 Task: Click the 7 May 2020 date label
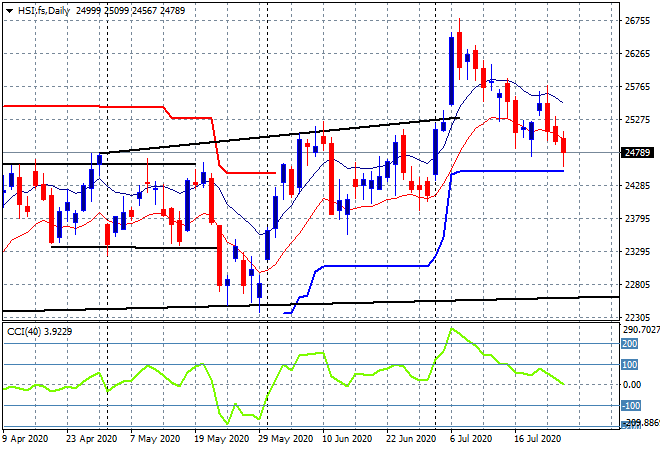pyautogui.click(x=155, y=439)
